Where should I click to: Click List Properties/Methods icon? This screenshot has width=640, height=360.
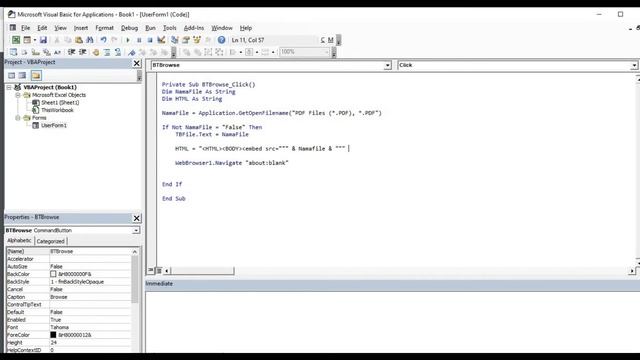(x=13, y=52)
